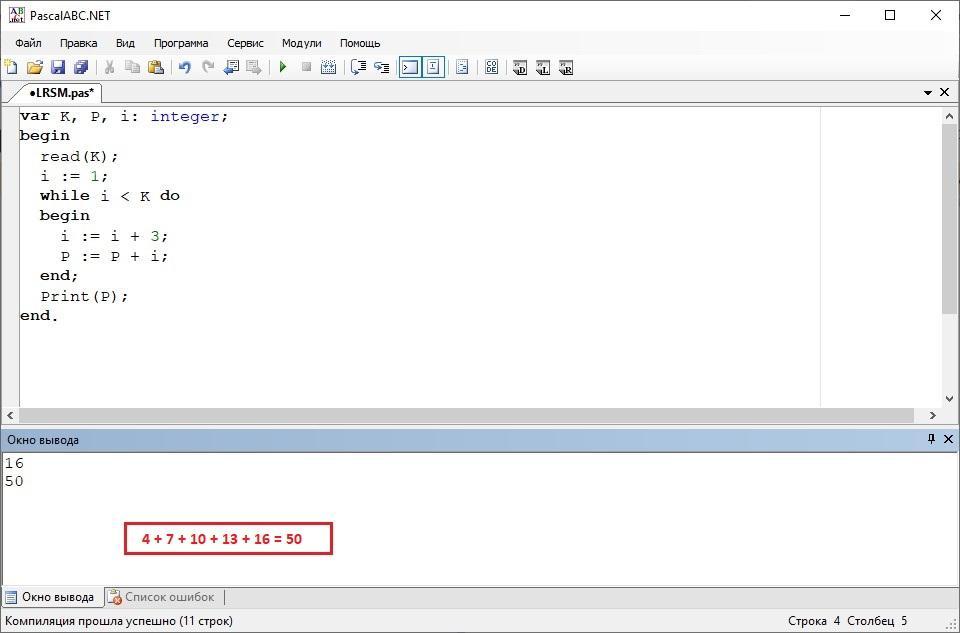Viewport: 960px width, 633px height.
Task: Save the current file with diskette icon
Action: [58, 67]
